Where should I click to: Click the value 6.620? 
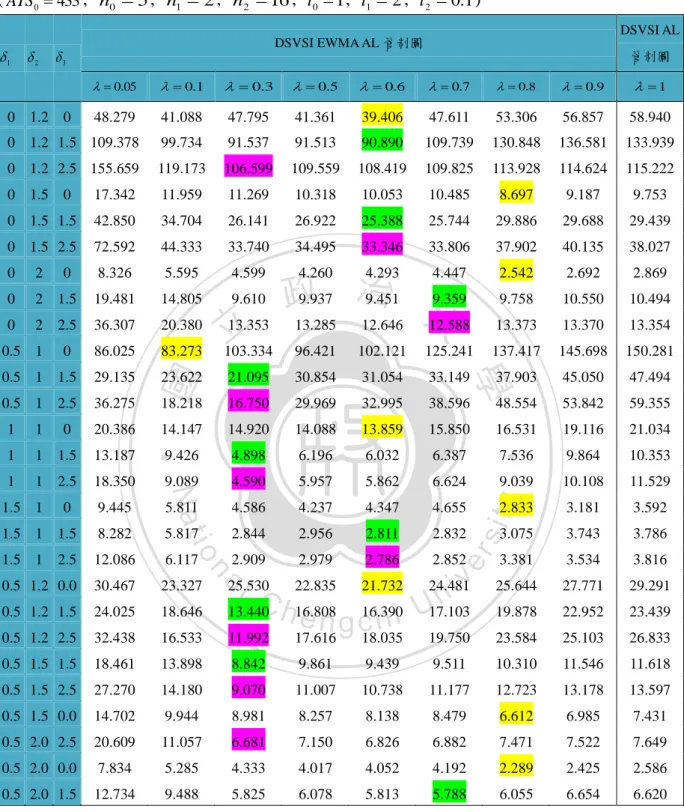point(650,794)
